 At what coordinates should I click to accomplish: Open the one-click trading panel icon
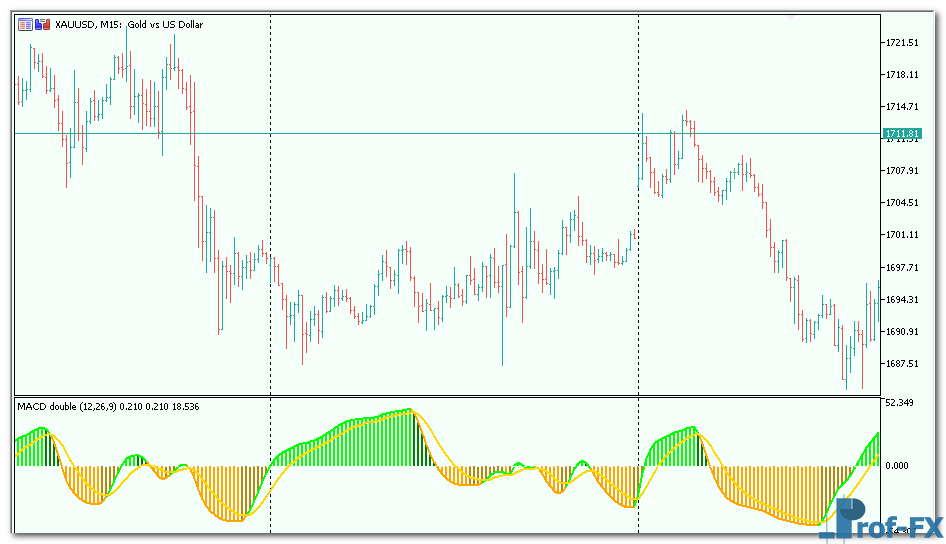click(25, 24)
